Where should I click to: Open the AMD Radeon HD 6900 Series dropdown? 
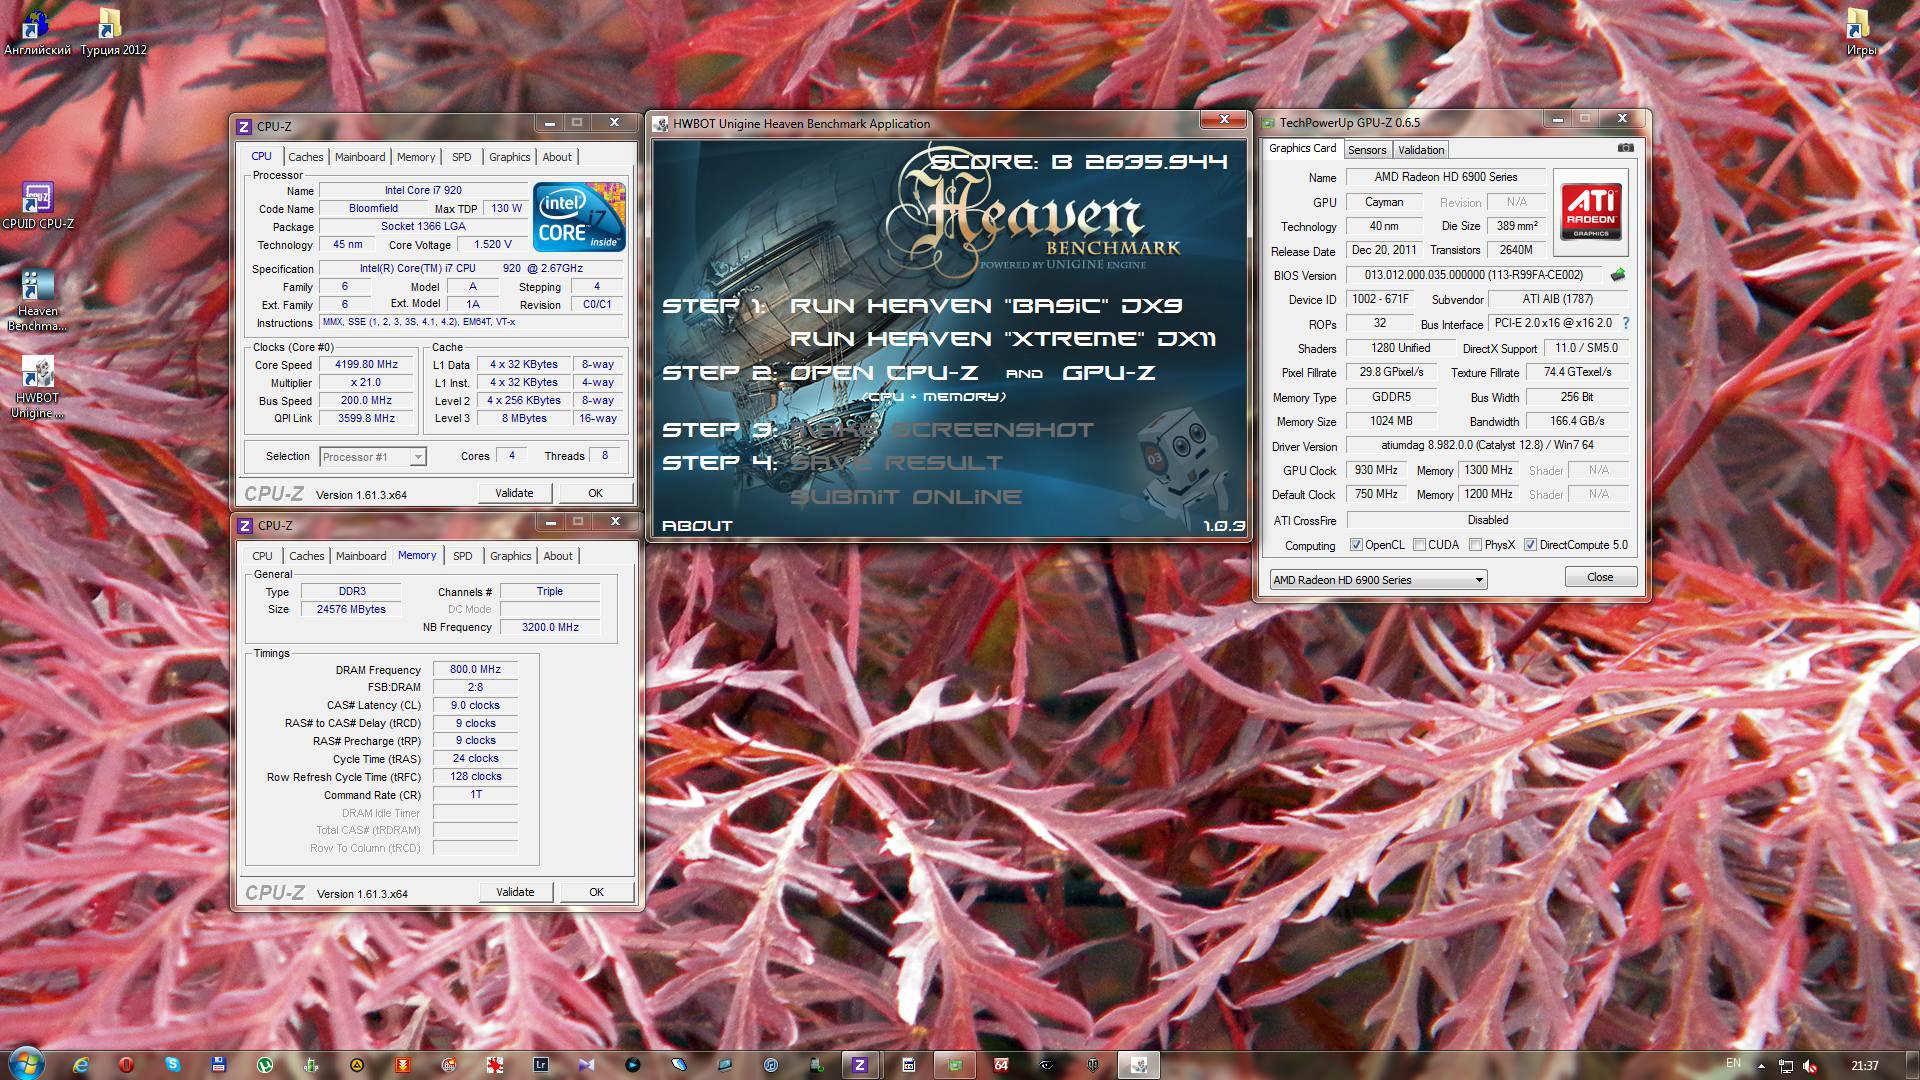click(1378, 580)
